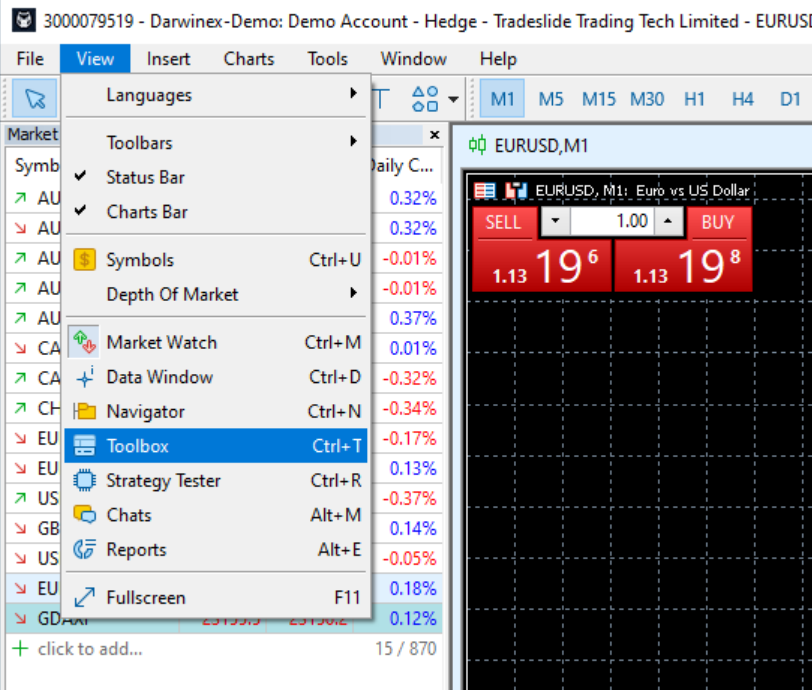The image size is (812, 690).
Task: Switch to M15 timeframe
Action: tap(599, 98)
